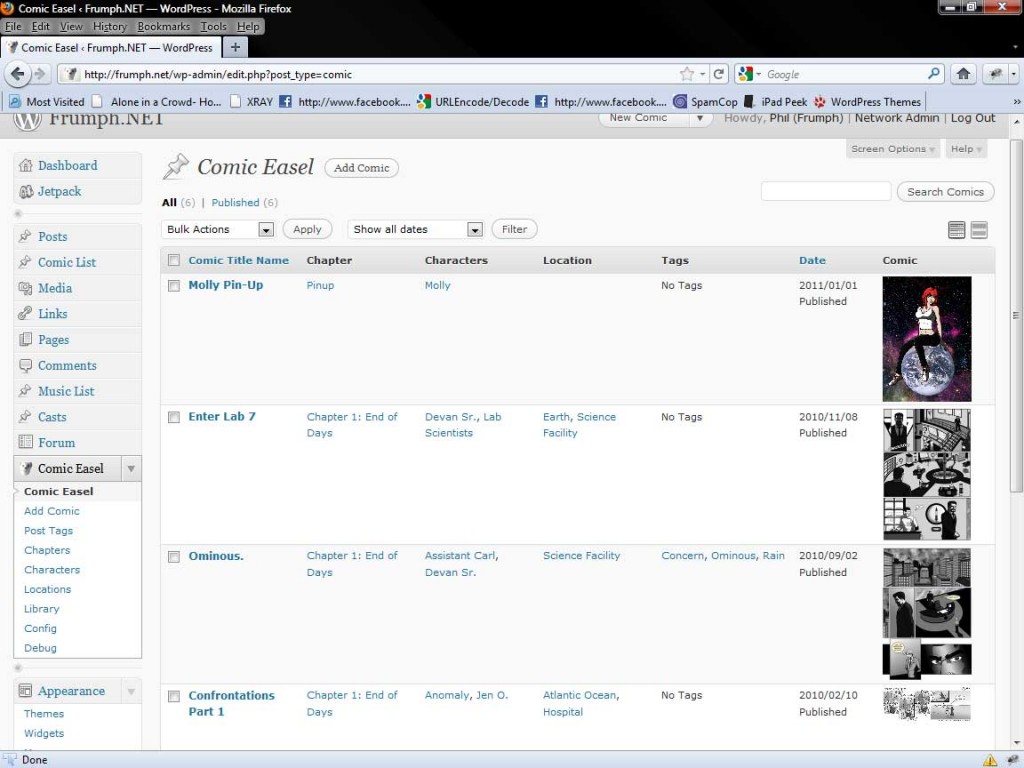Image resolution: width=1024 pixels, height=768 pixels.
Task: Bookmark this page with the star icon
Action: coord(687,74)
